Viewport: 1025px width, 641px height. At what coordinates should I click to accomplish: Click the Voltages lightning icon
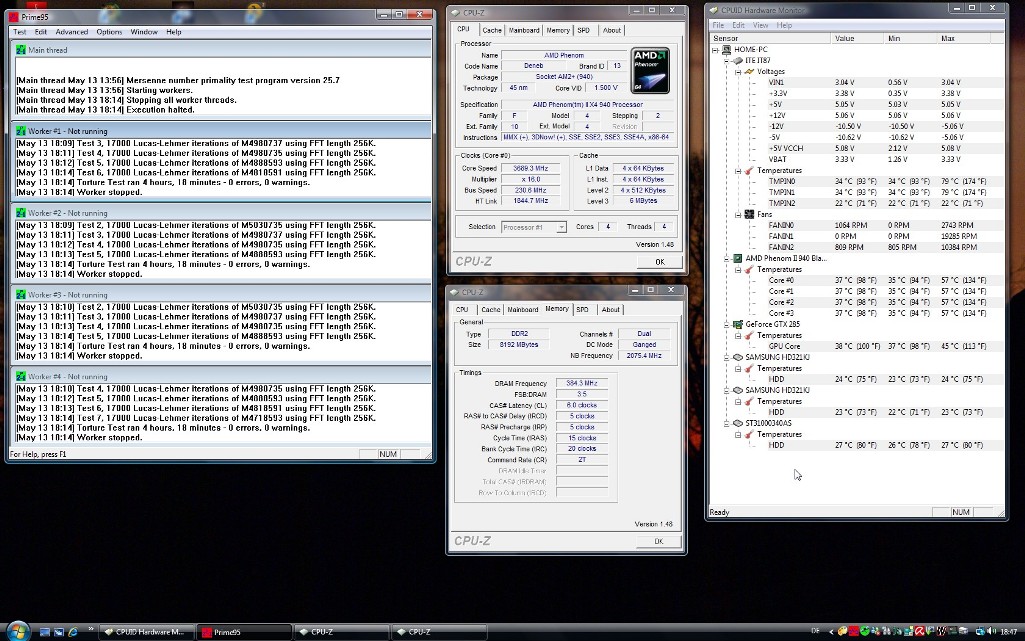coord(749,72)
